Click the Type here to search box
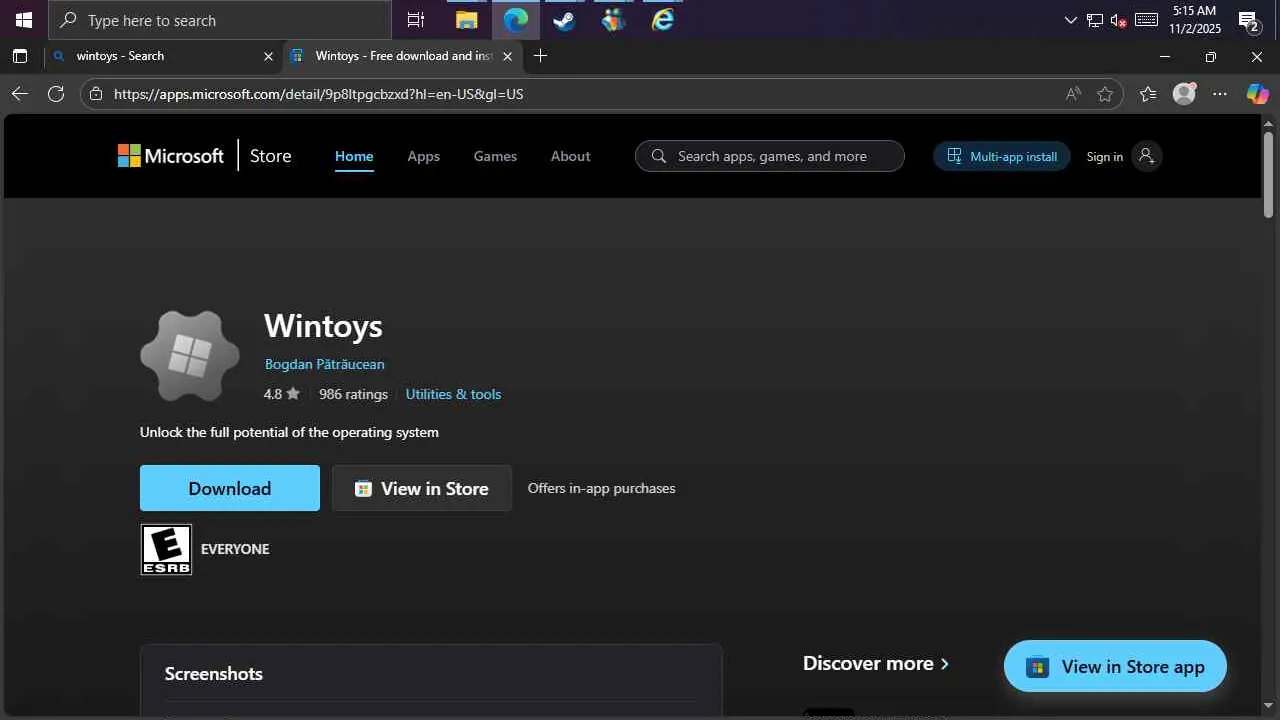This screenshot has width=1280, height=720. [x=220, y=20]
